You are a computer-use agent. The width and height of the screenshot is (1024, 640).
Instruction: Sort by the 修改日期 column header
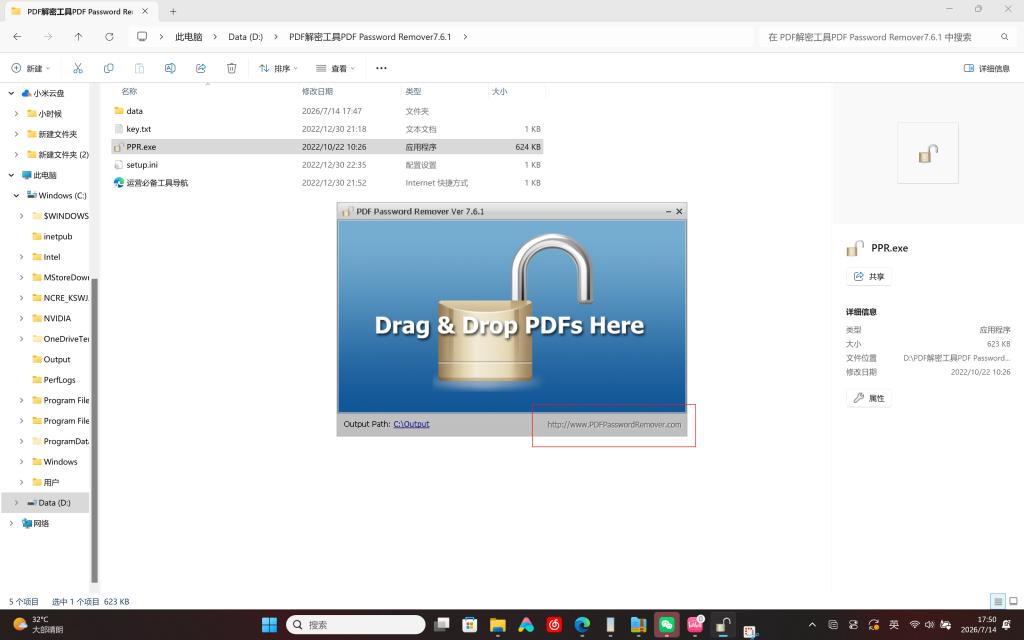tap(317, 91)
